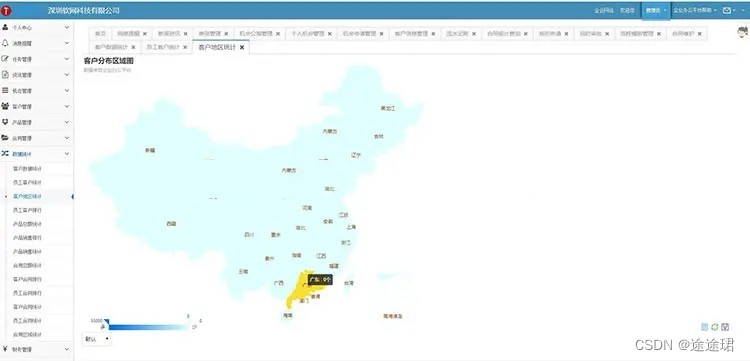Click the people icon beside 客户管理
The width and height of the screenshot is (750, 361).
pos(5,106)
